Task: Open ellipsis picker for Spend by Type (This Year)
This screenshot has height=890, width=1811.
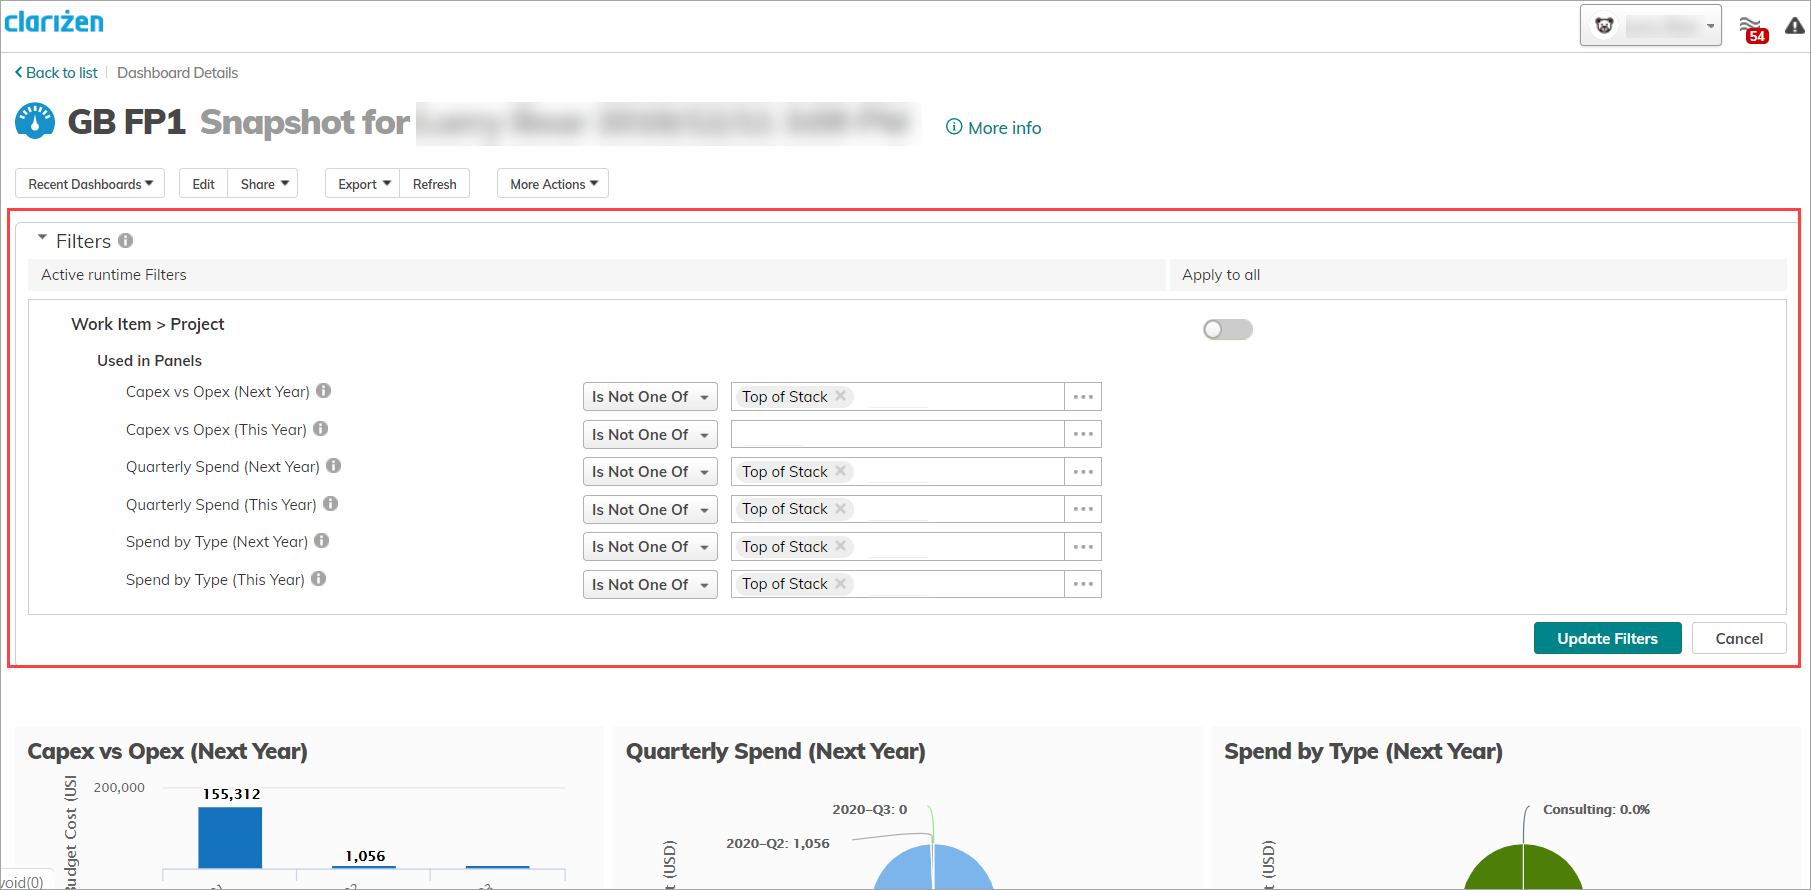Action: (1083, 584)
